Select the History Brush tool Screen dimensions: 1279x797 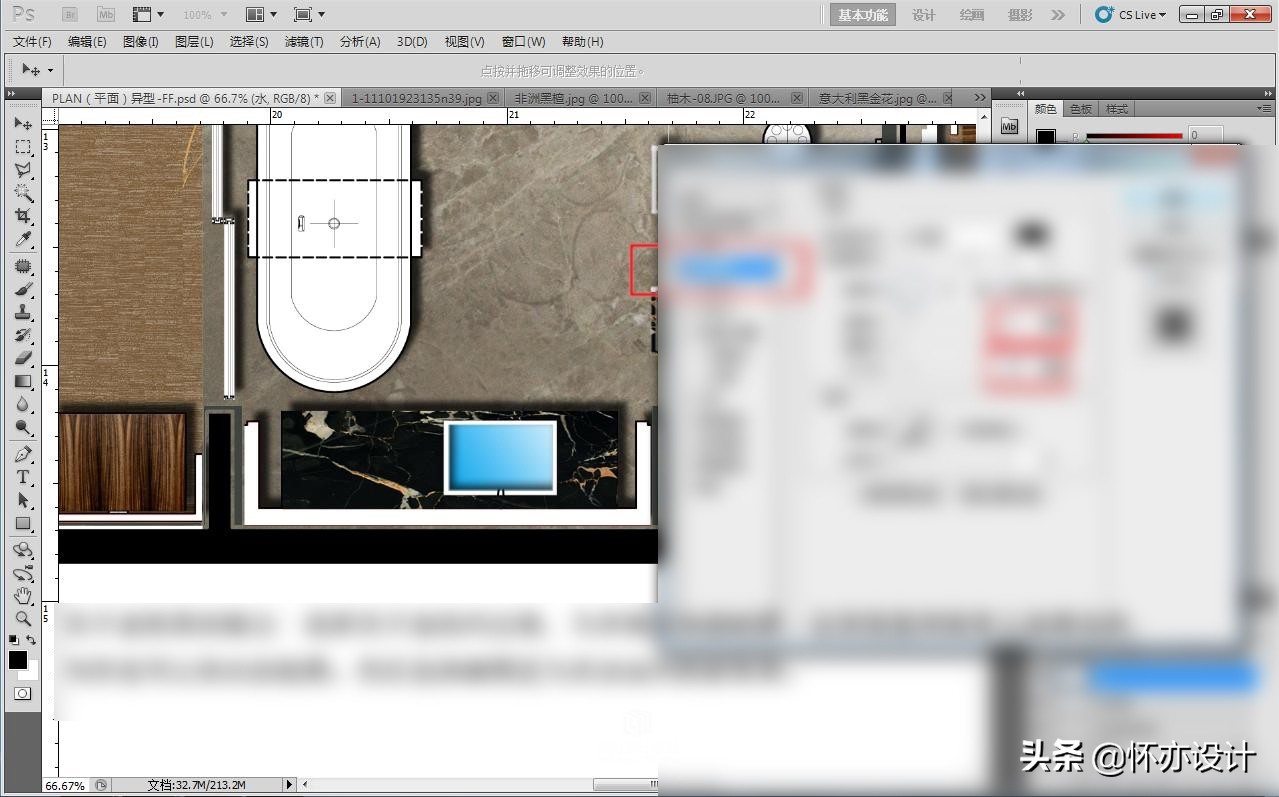click(x=23, y=336)
